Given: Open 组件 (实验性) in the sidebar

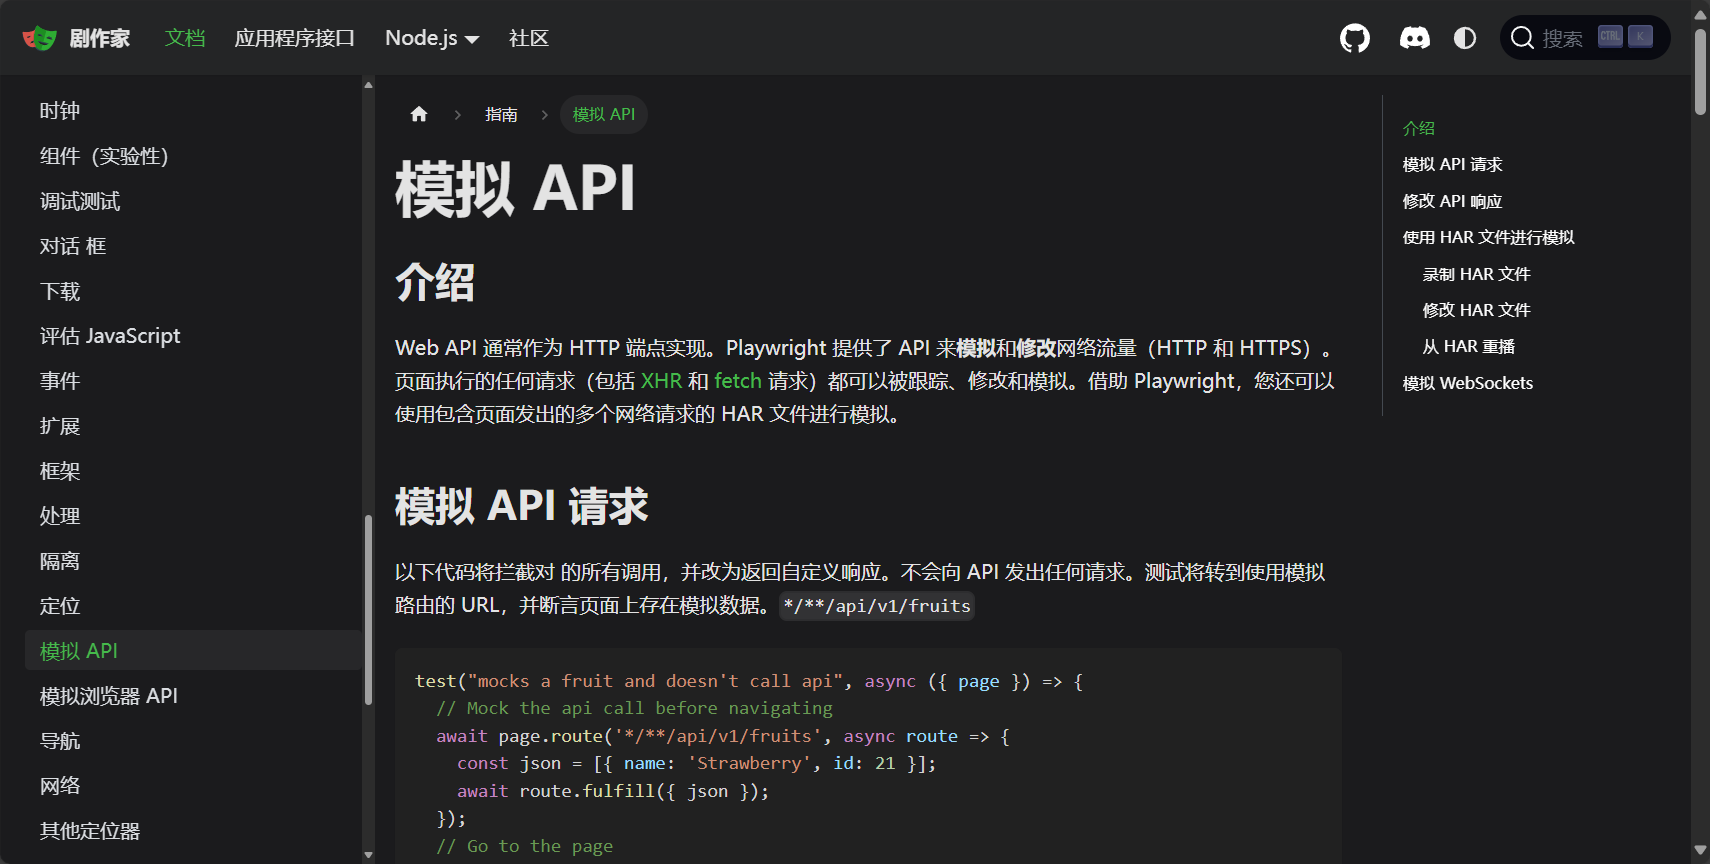Looking at the screenshot, I should (x=194, y=156).
